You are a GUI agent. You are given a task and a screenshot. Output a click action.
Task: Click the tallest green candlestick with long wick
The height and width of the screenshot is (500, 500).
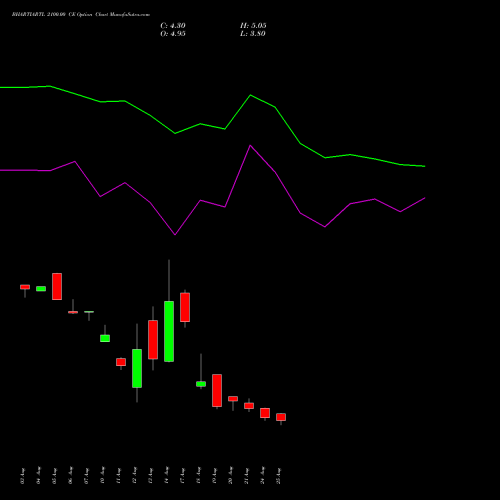(x=169, y=331)
